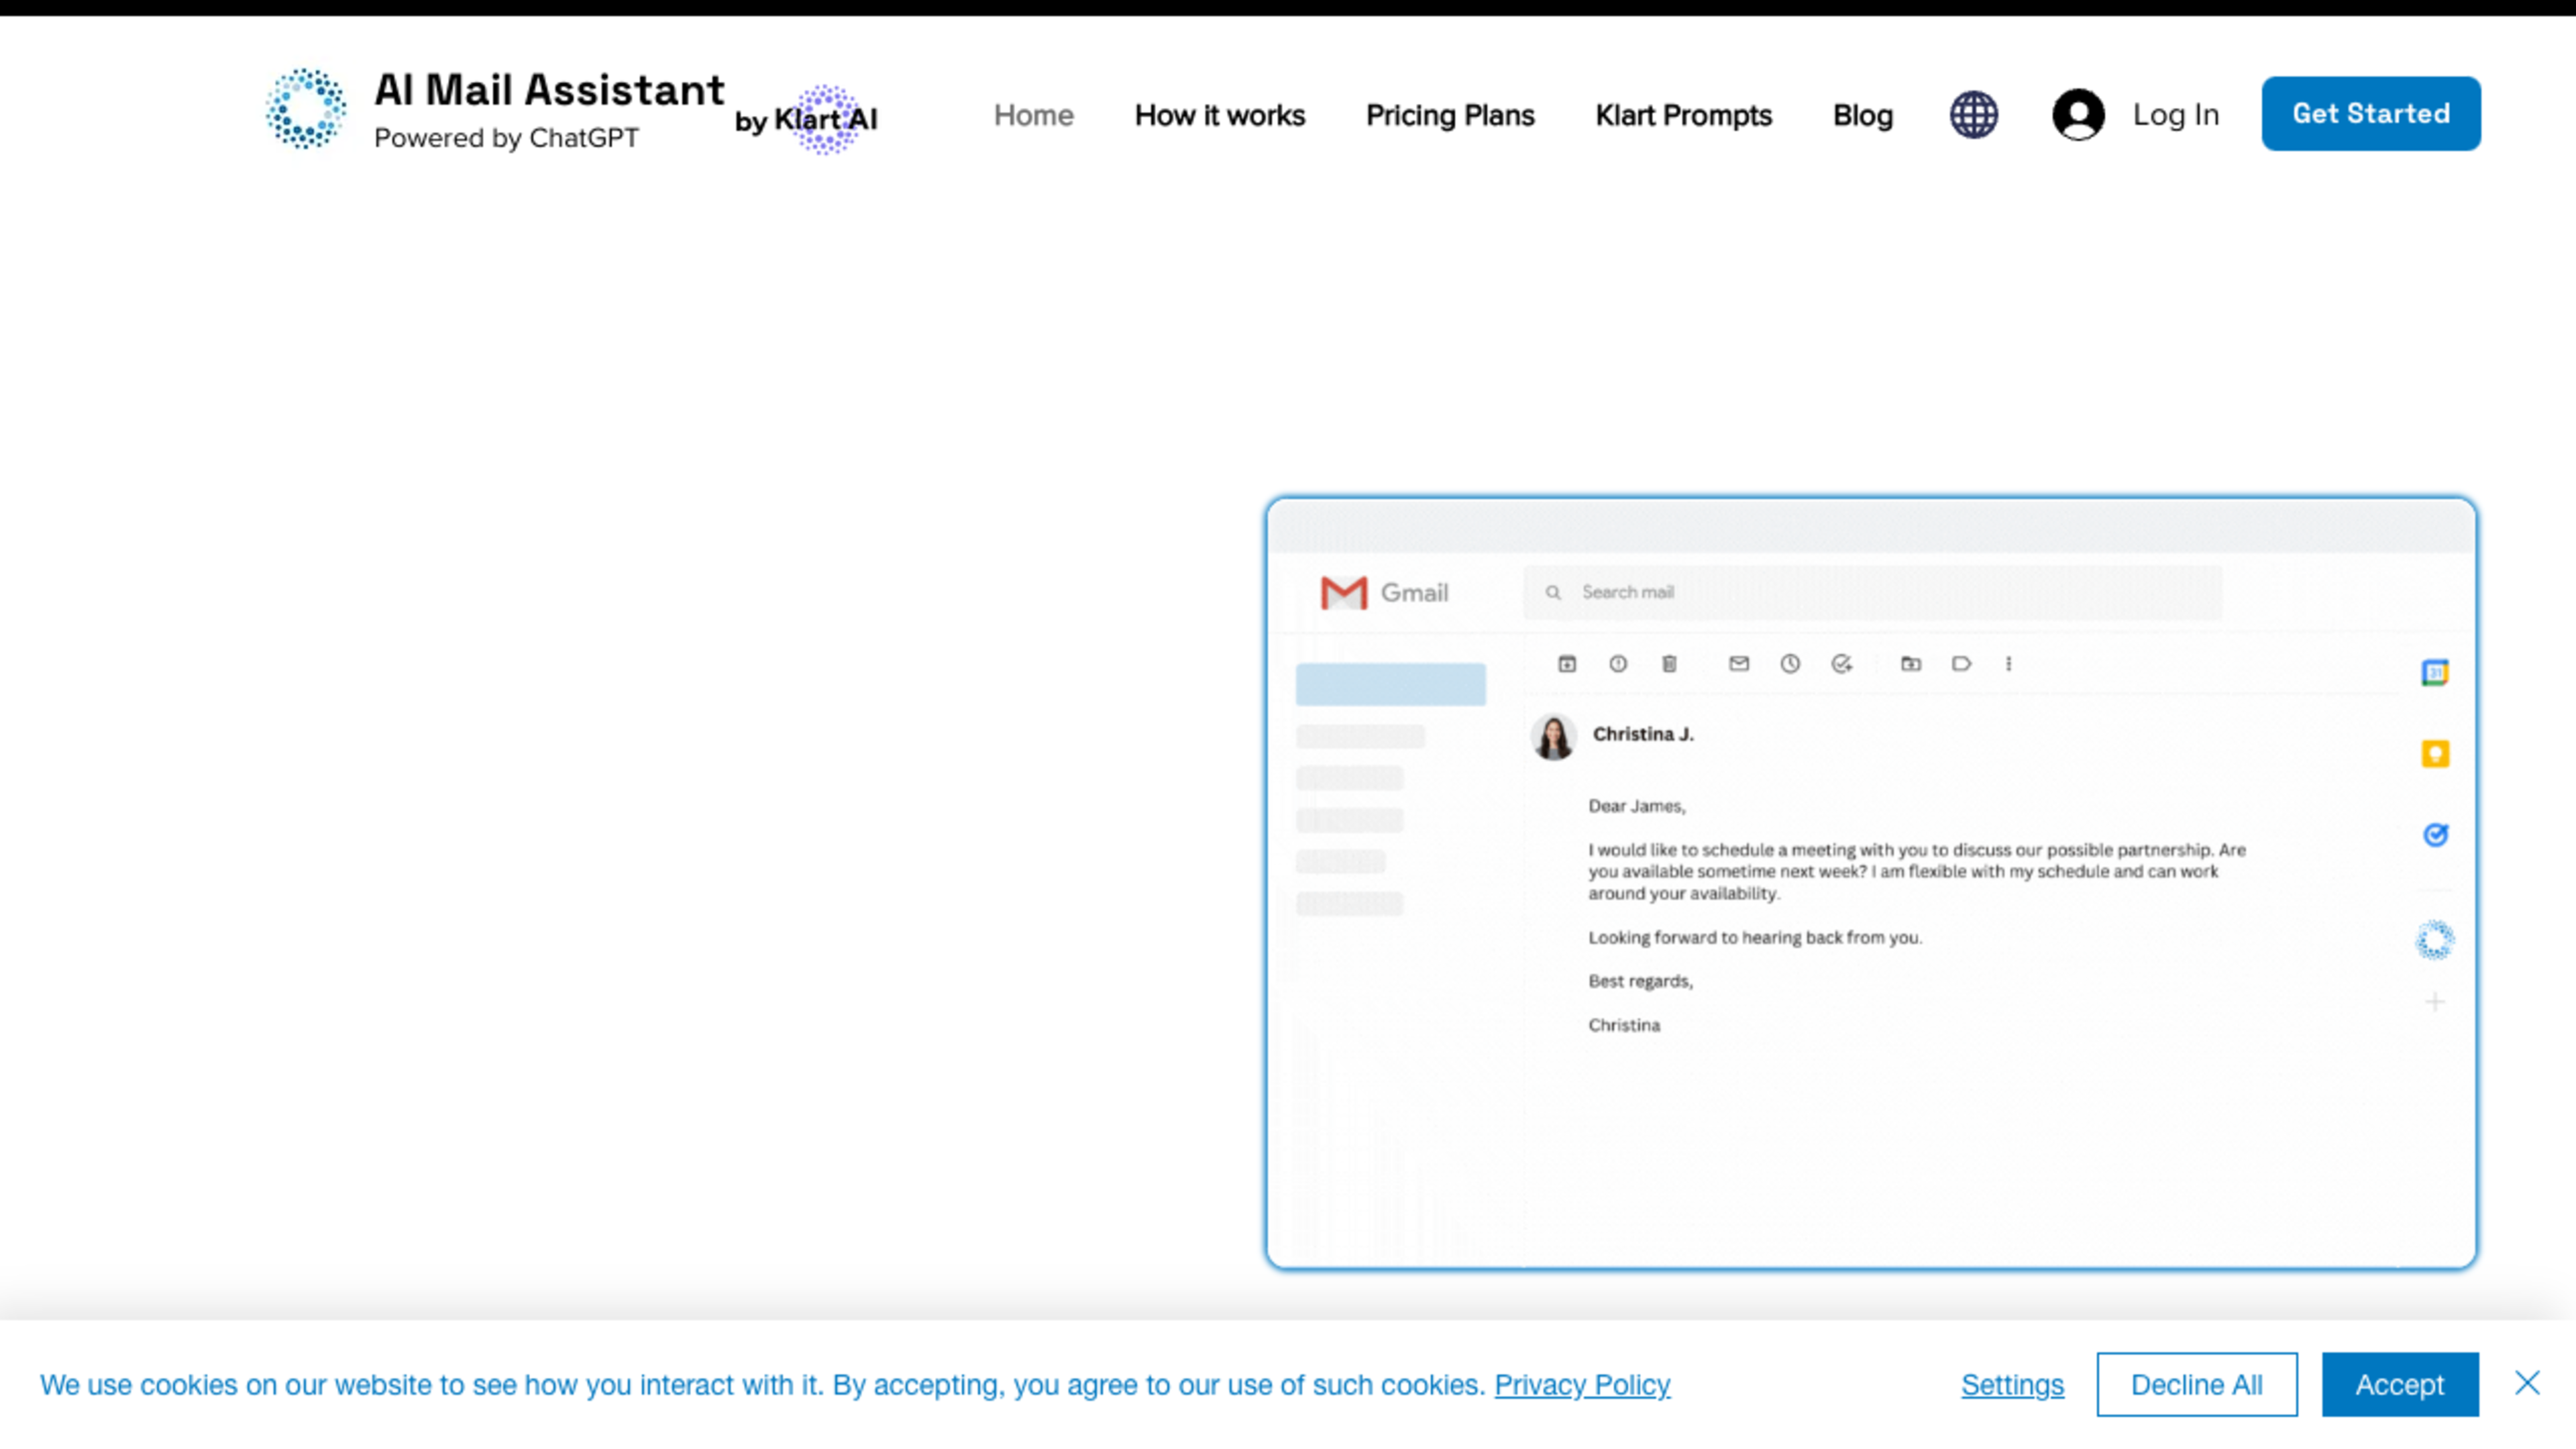Click the Privacy Policy cookie link
Viewport: 2576px width, 1449px height.
pyautogui.click(x=1580, y=1383)
